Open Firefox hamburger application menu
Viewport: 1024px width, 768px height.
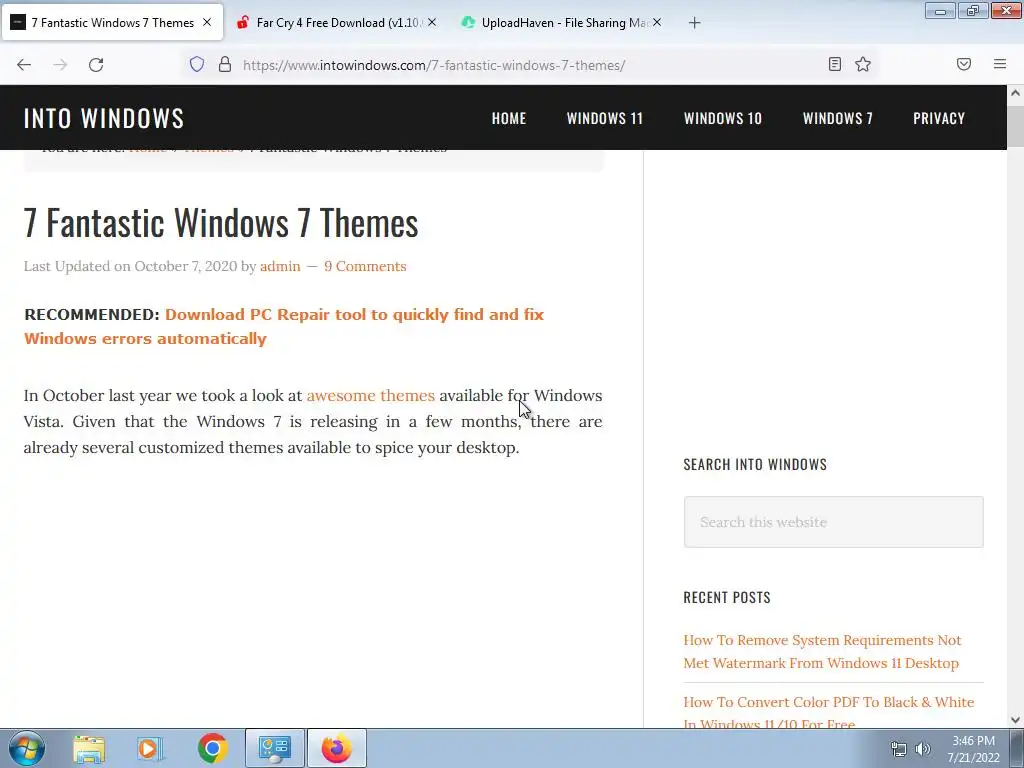point(1000,64)
